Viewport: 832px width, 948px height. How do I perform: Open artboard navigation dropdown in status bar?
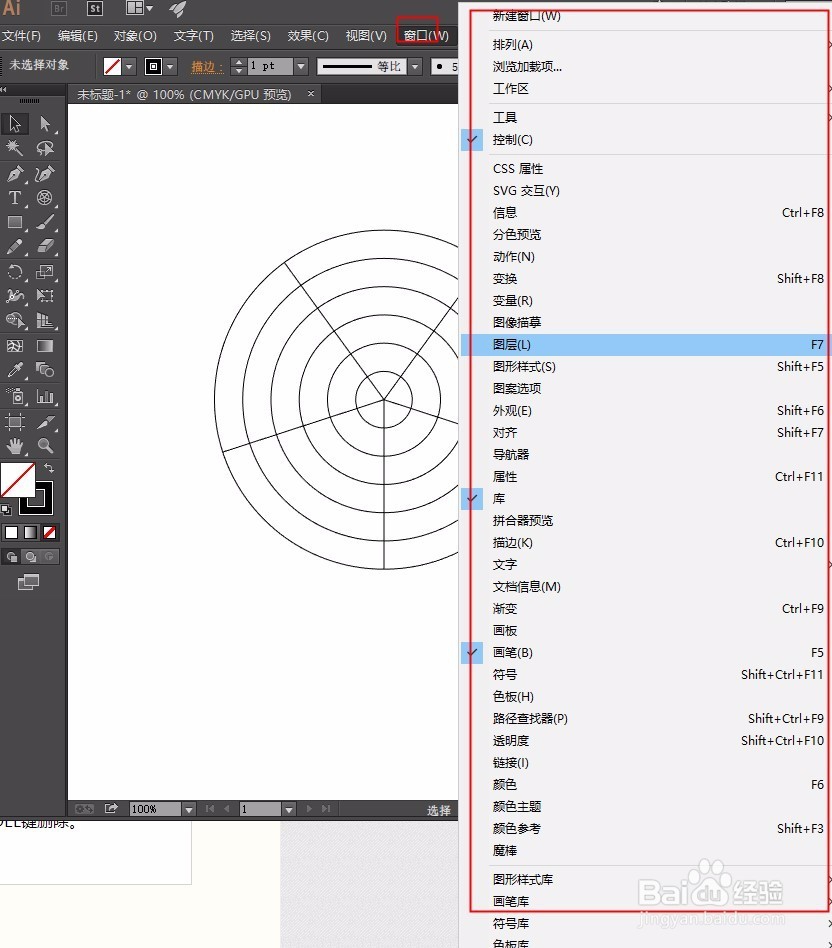click(288, 809)
